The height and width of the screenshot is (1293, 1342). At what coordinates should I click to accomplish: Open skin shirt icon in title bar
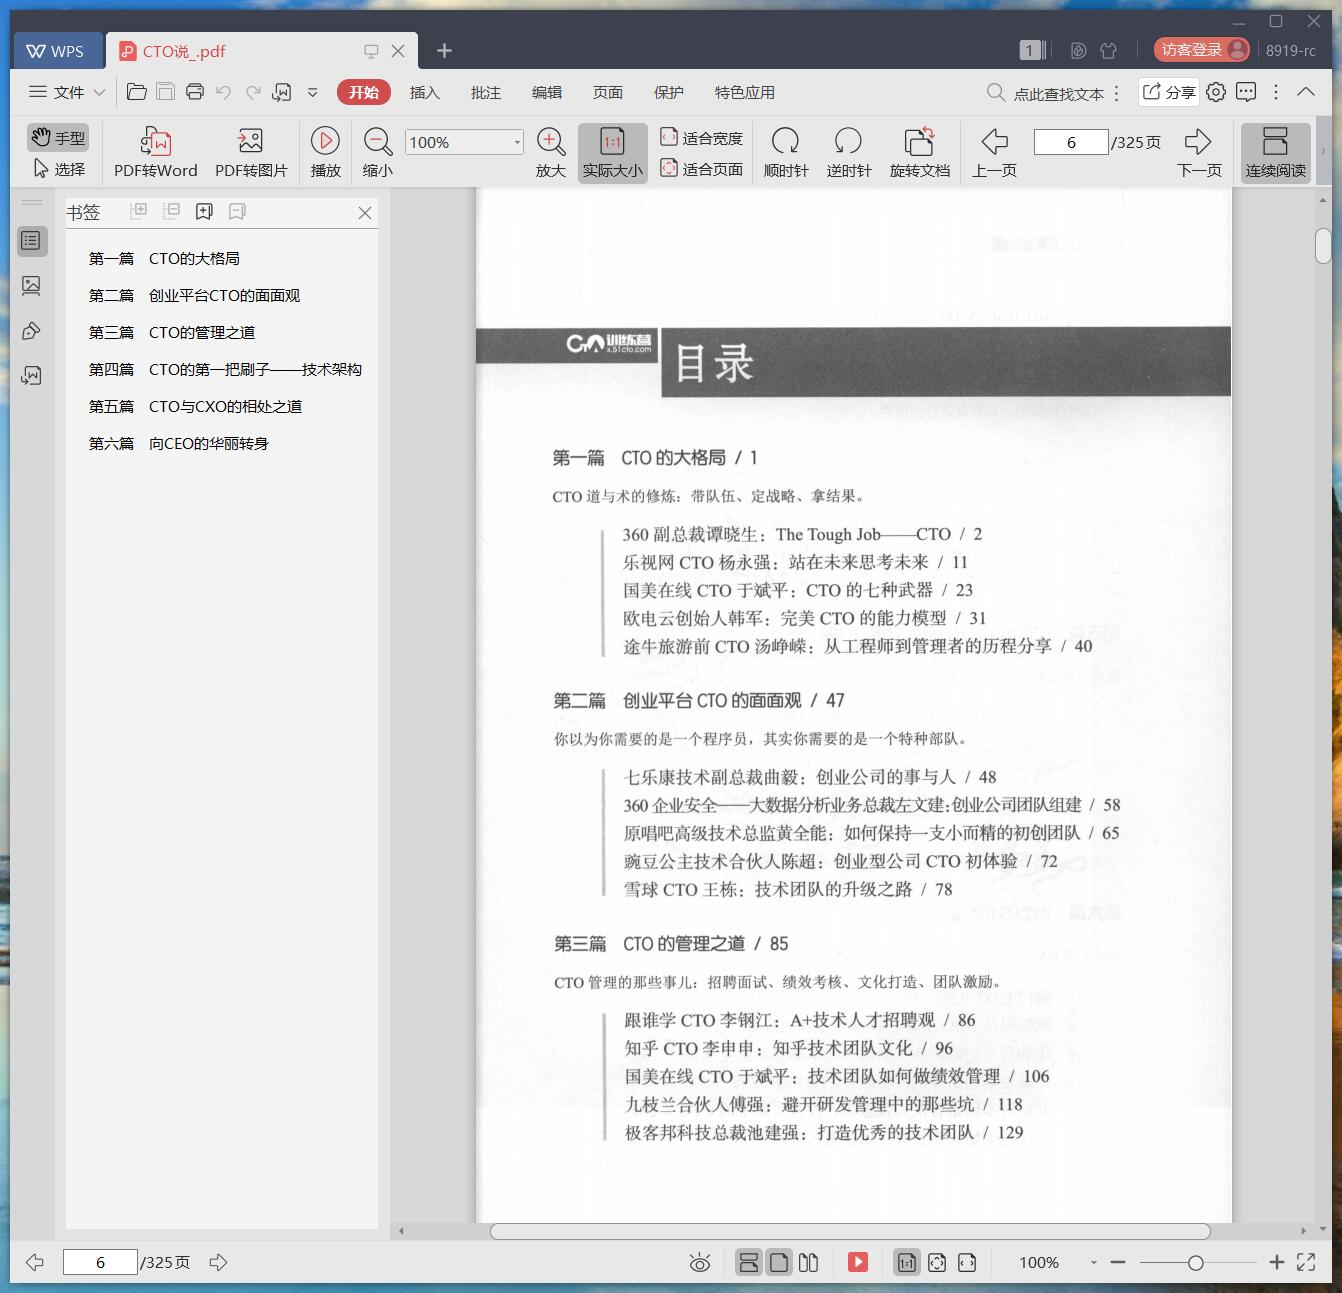[1108, 50]
